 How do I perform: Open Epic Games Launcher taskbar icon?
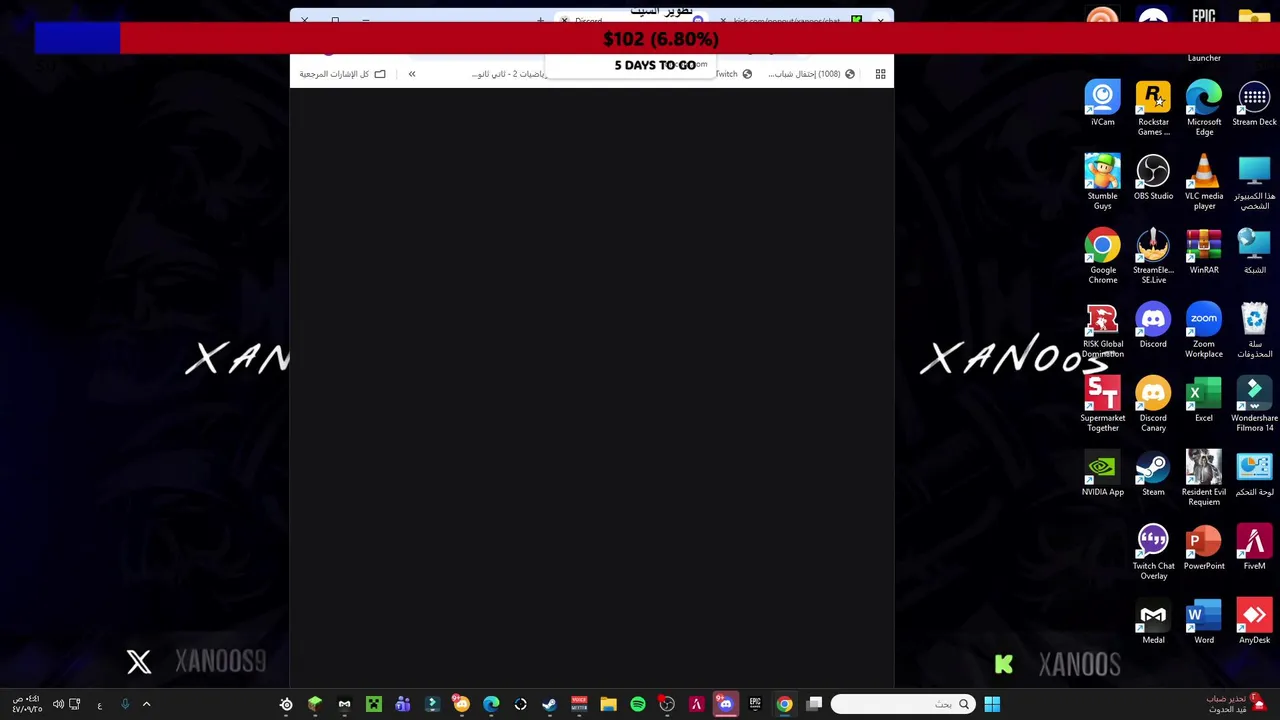[x=755, y=704]
